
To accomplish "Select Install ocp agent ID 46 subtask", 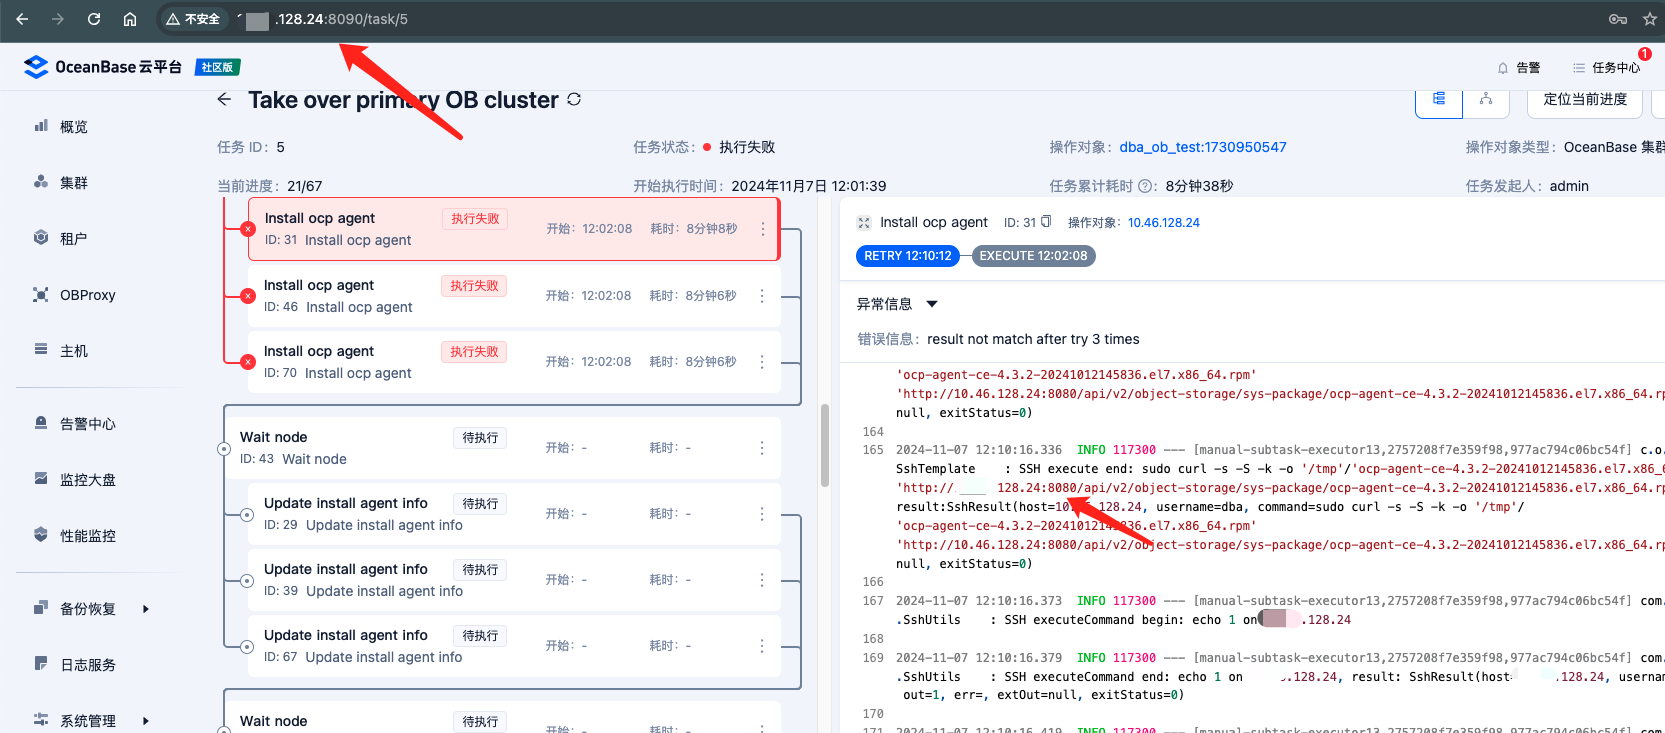I will 513,296.
